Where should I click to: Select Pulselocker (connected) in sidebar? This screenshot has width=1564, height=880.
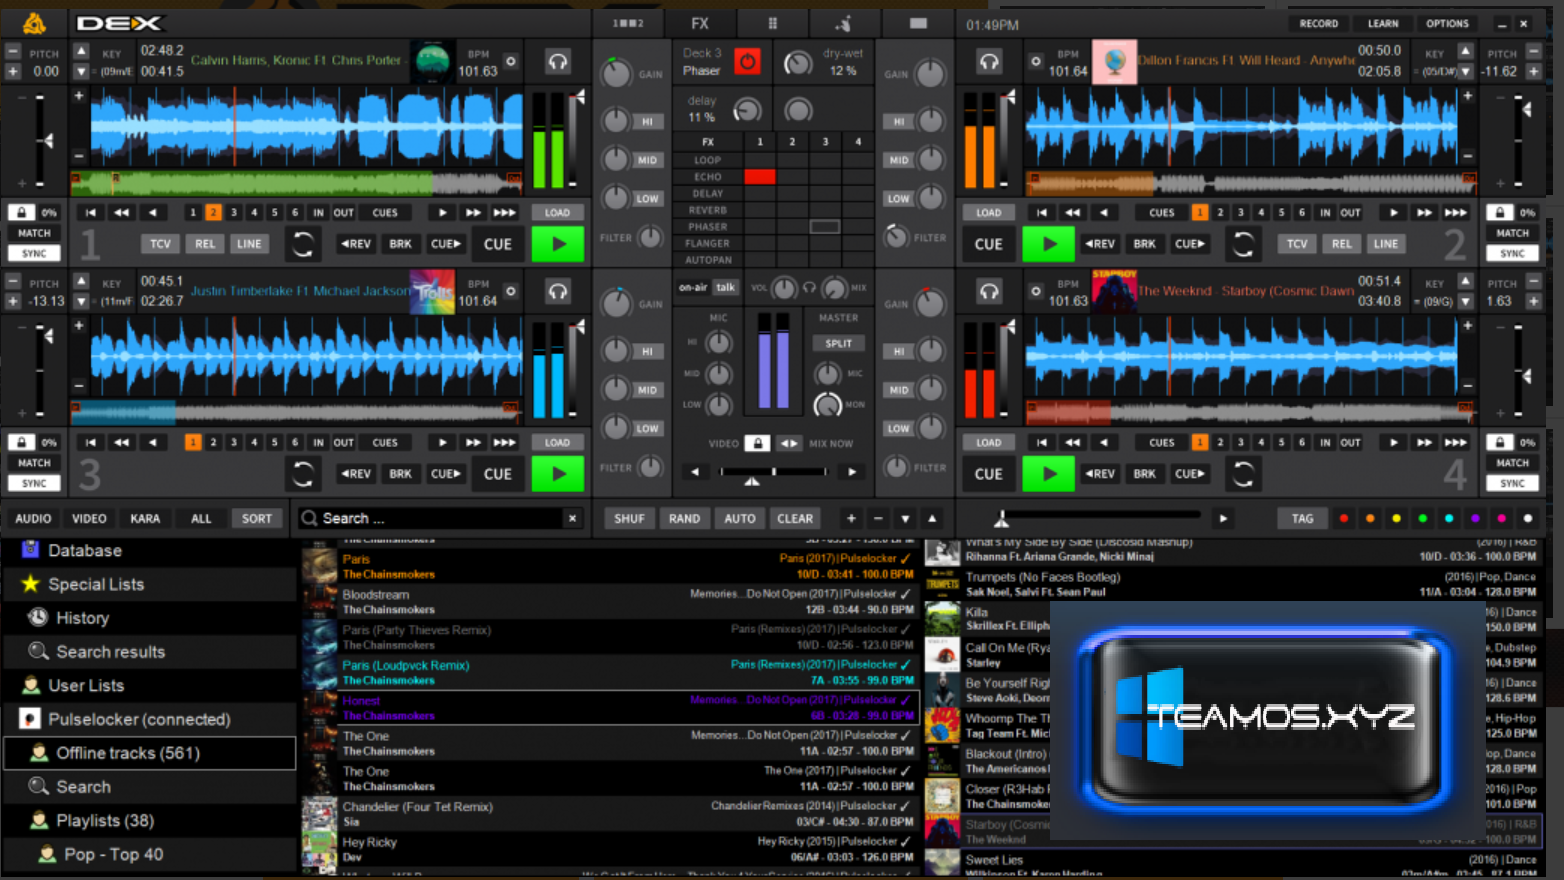coord(150,719)
